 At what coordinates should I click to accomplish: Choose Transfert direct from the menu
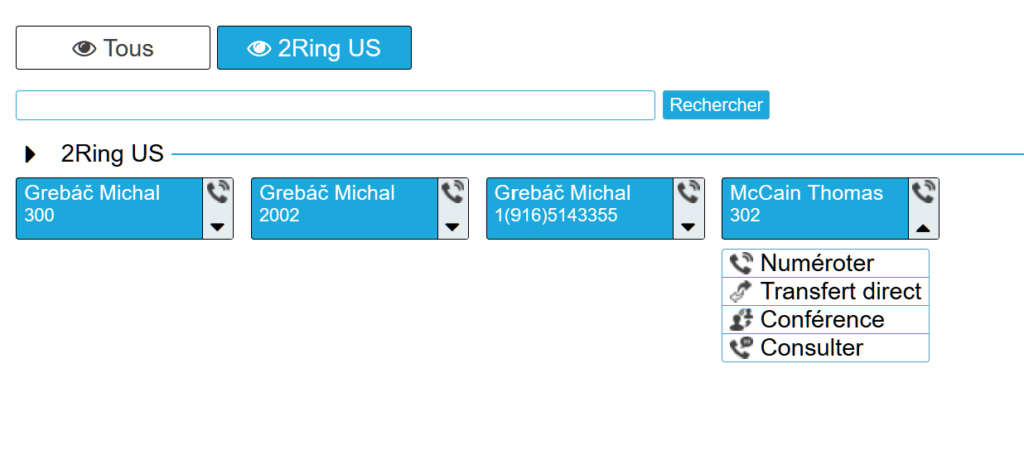[840, 292]
